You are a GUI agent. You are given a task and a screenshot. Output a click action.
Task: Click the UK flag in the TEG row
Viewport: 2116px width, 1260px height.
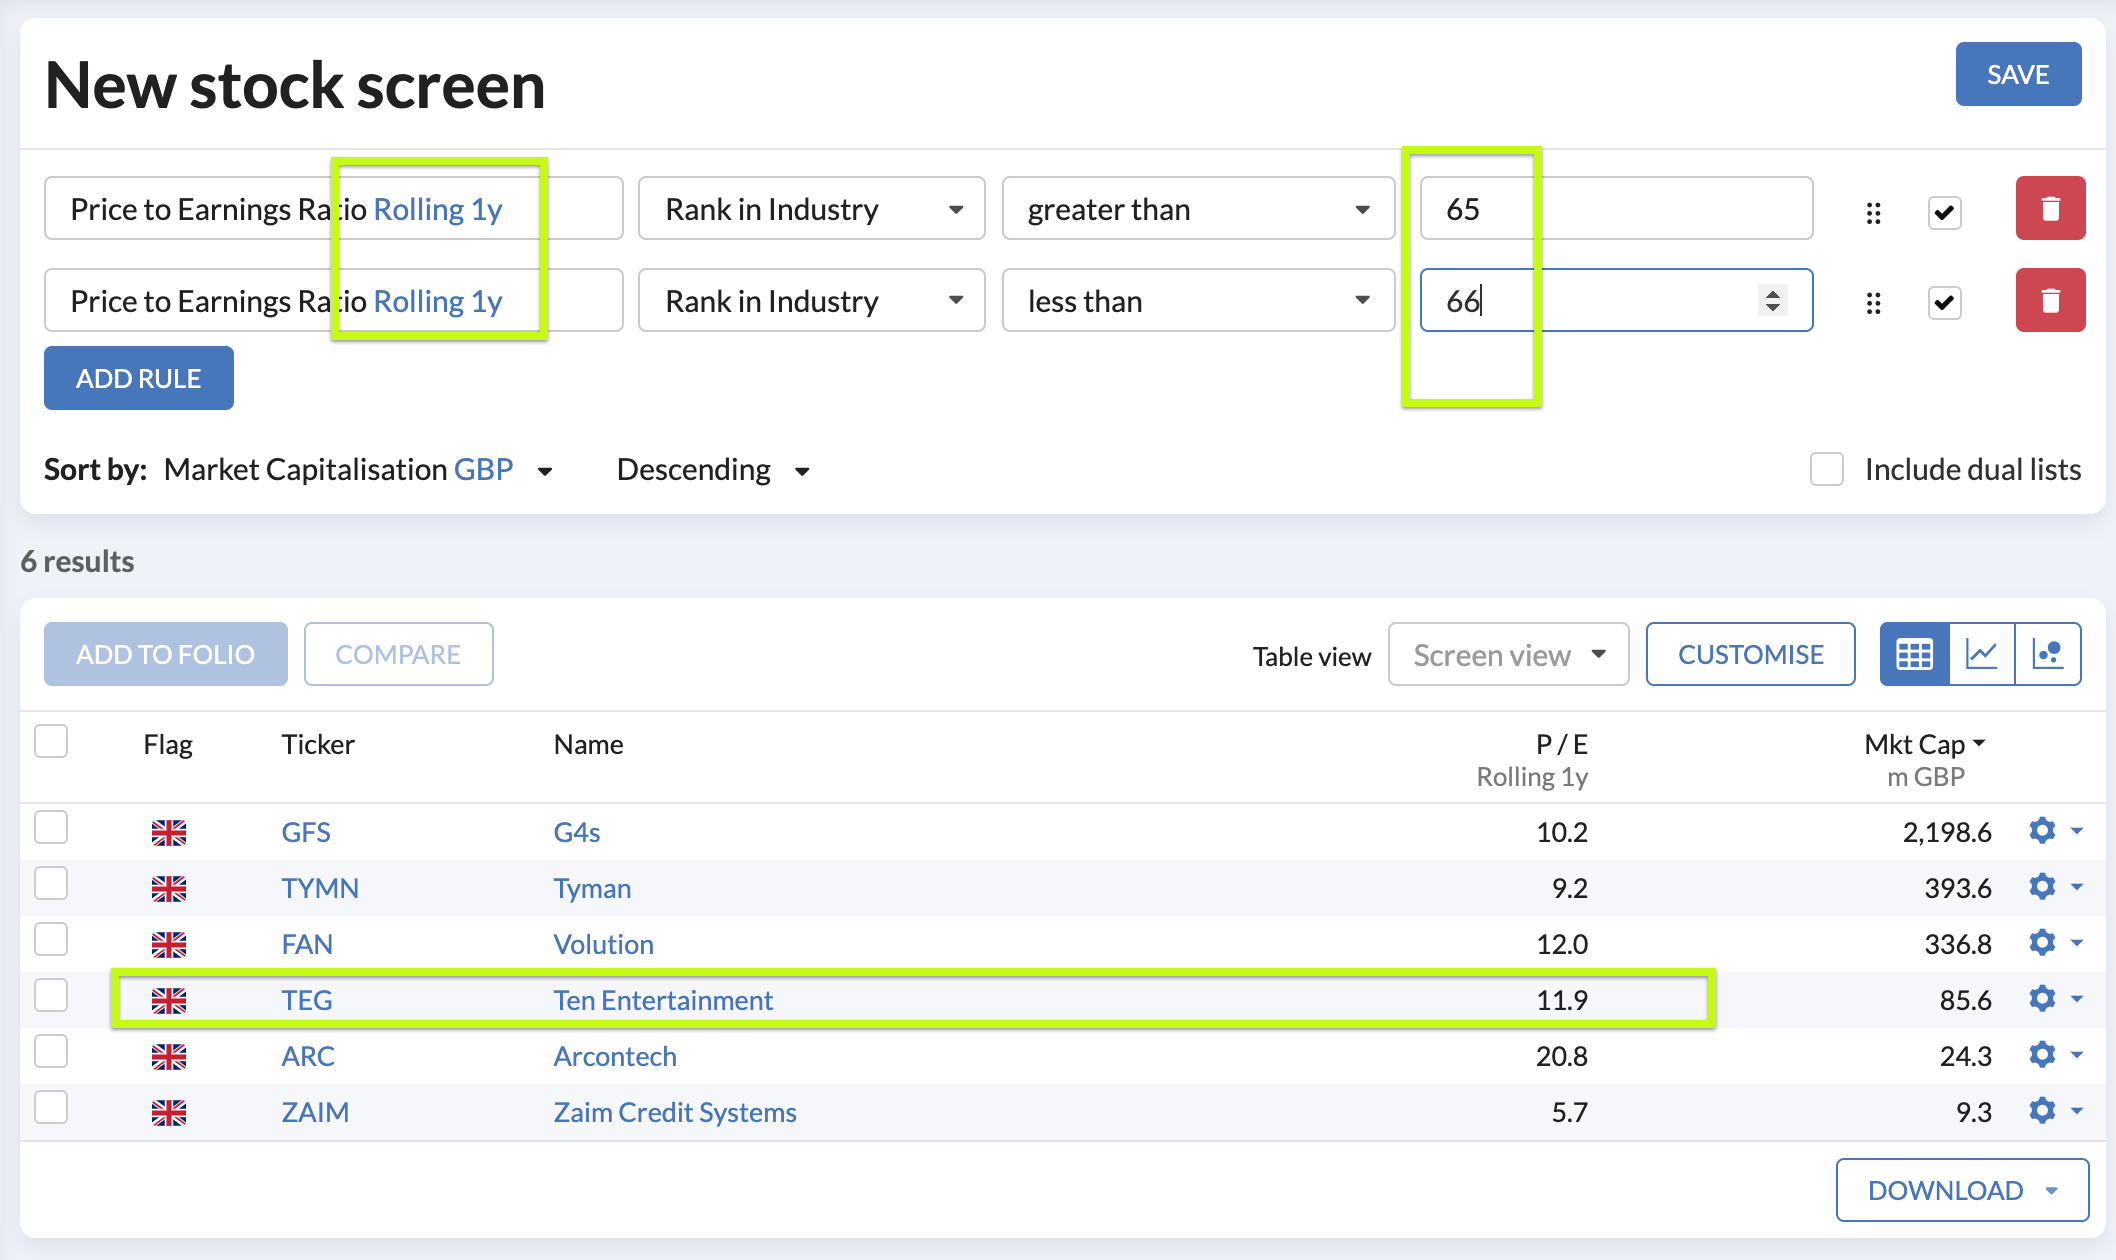pos(169,1000)
